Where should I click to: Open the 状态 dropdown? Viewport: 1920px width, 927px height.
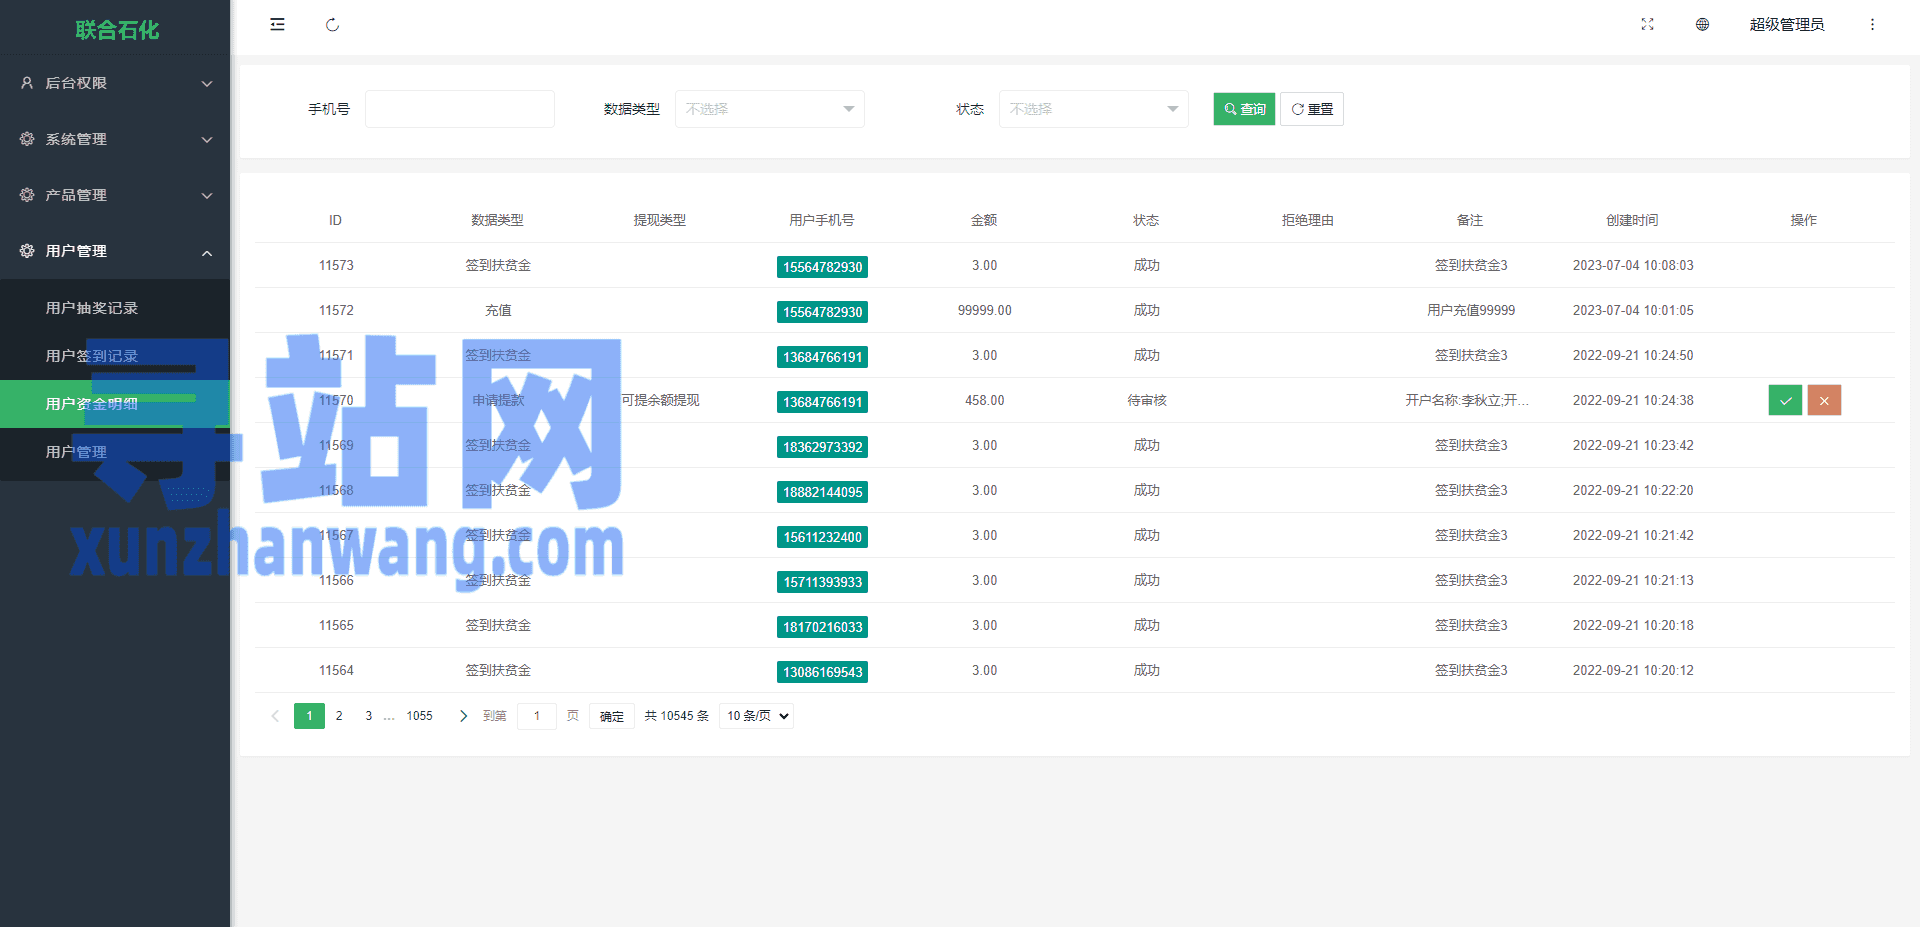(x=1094, y=109)
